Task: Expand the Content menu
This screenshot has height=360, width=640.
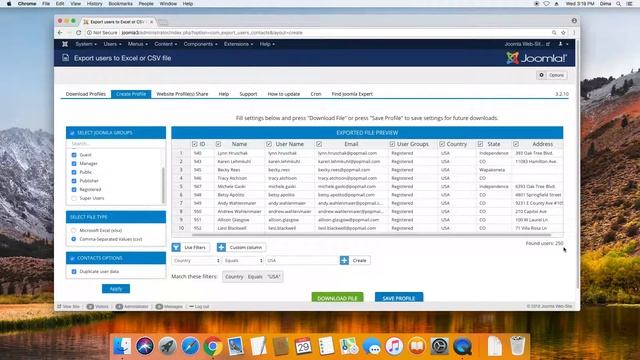Action: pos(166,44)
